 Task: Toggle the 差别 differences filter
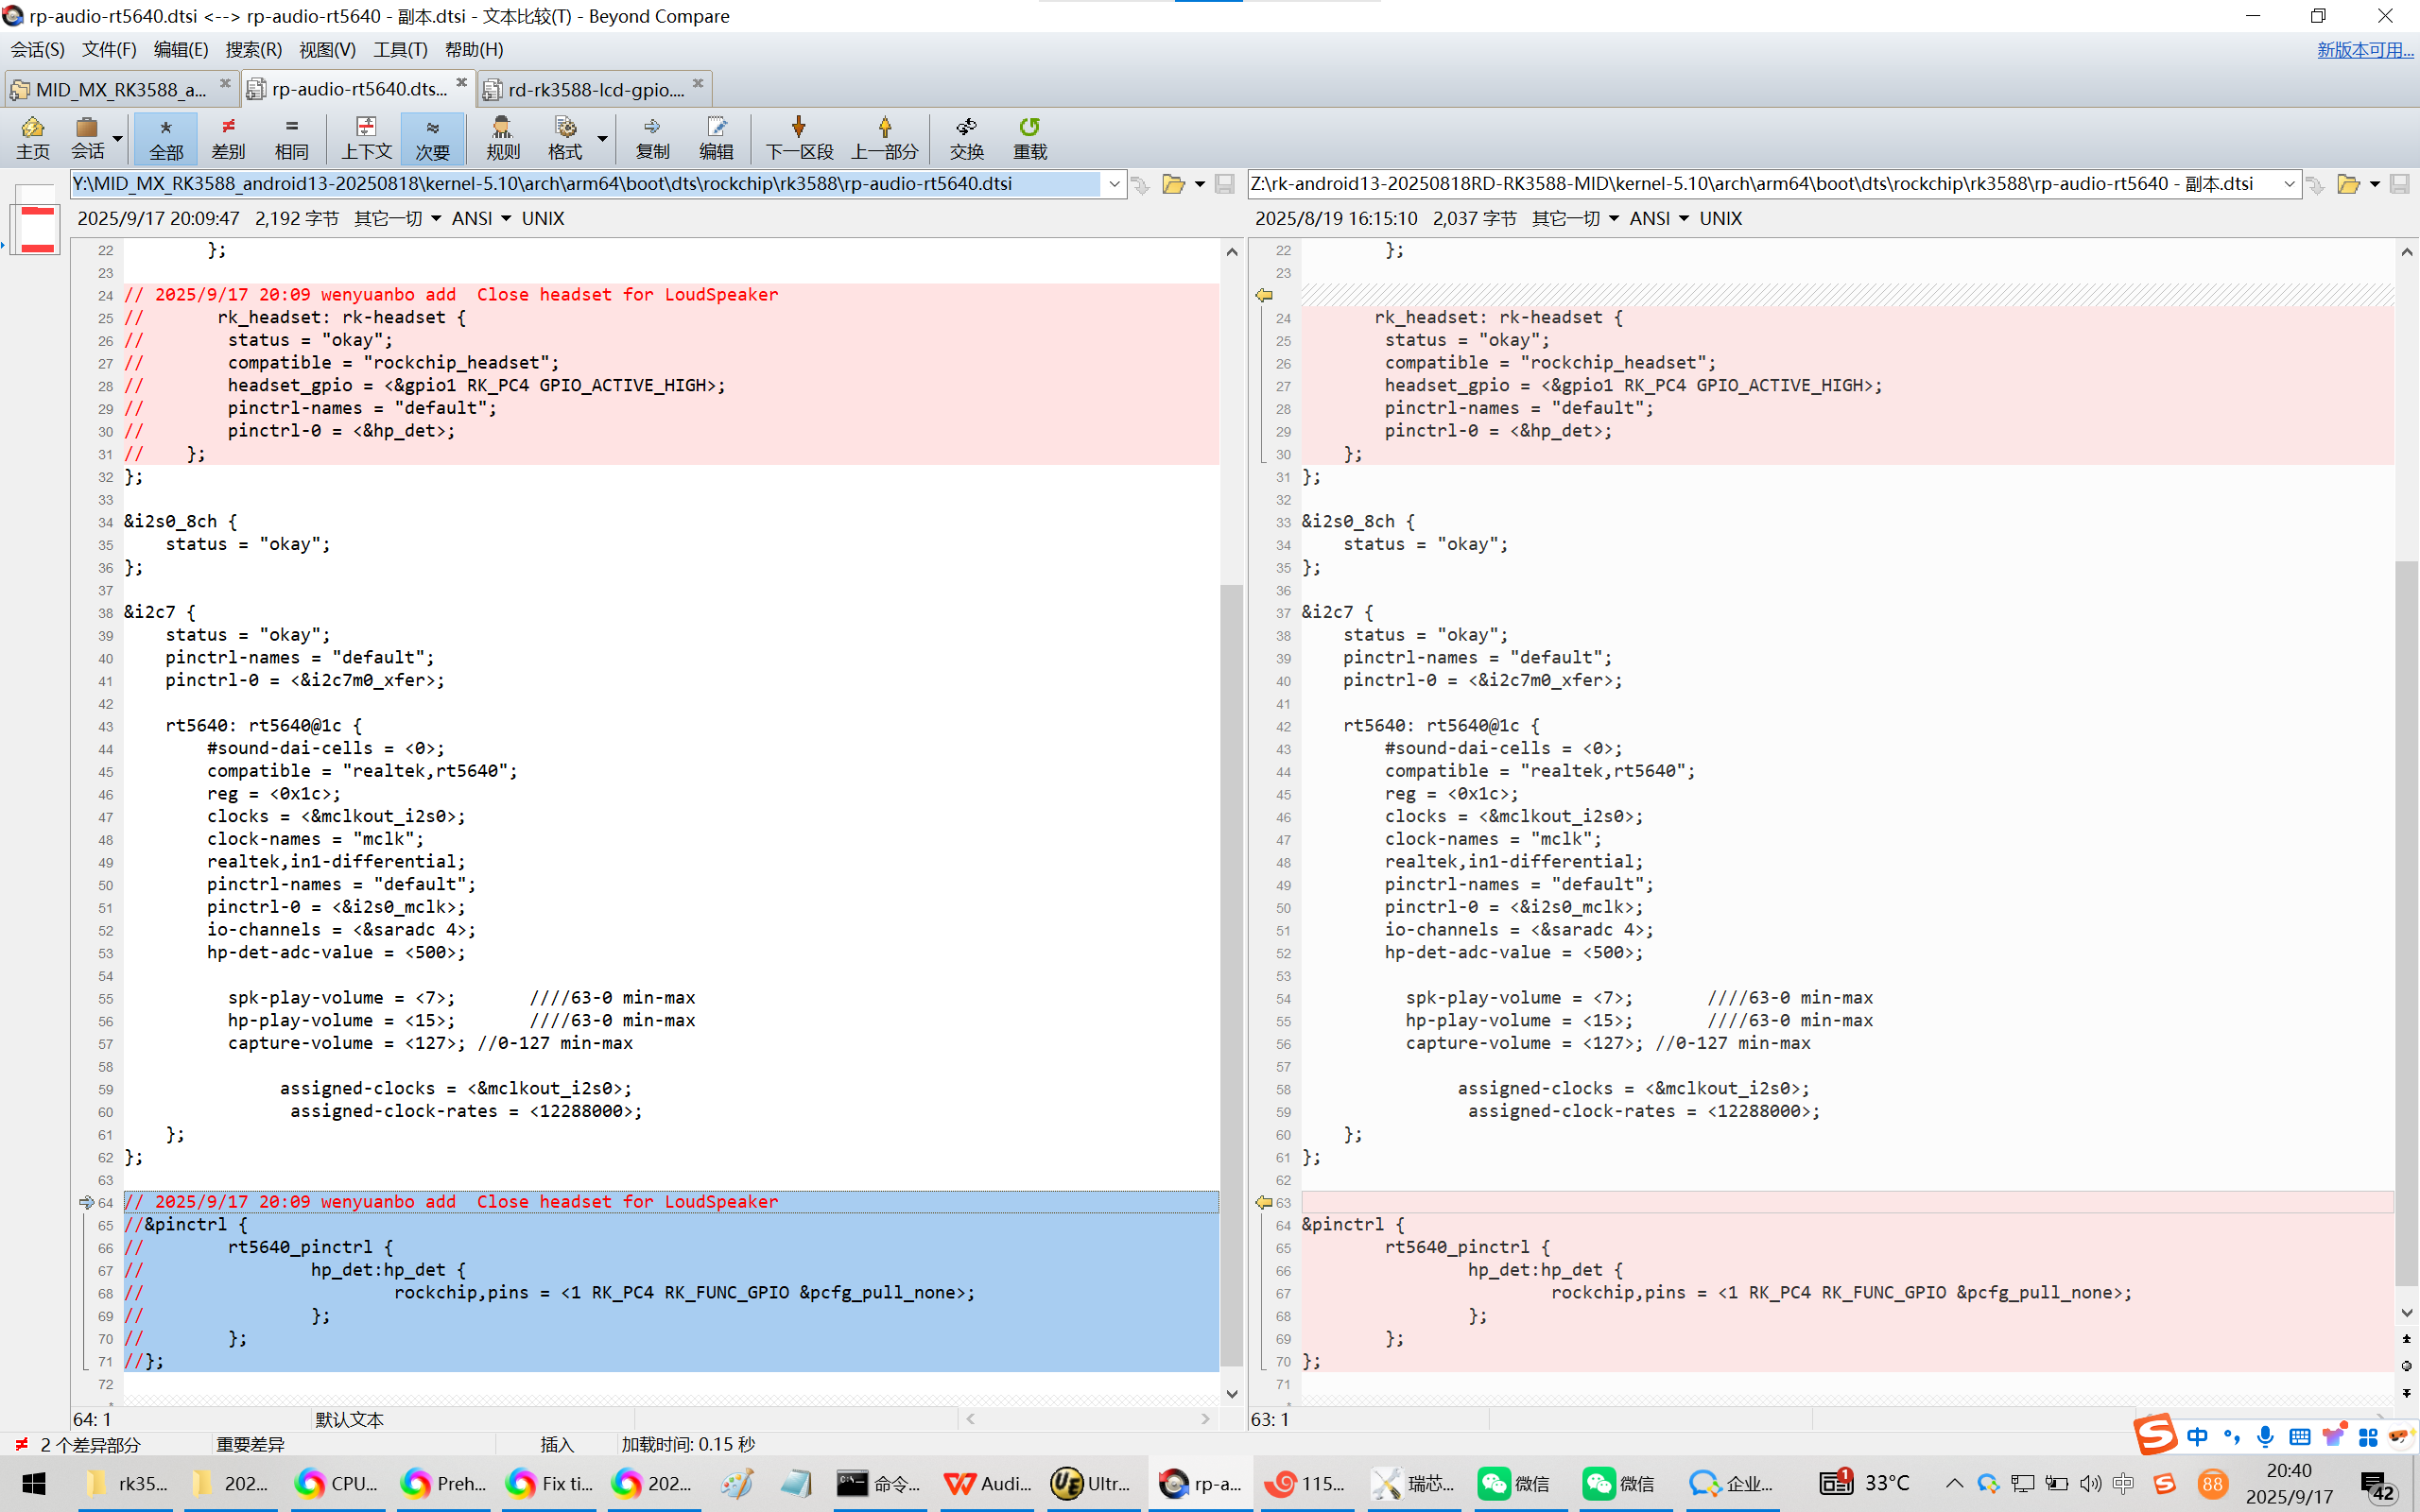click(228, 138)
